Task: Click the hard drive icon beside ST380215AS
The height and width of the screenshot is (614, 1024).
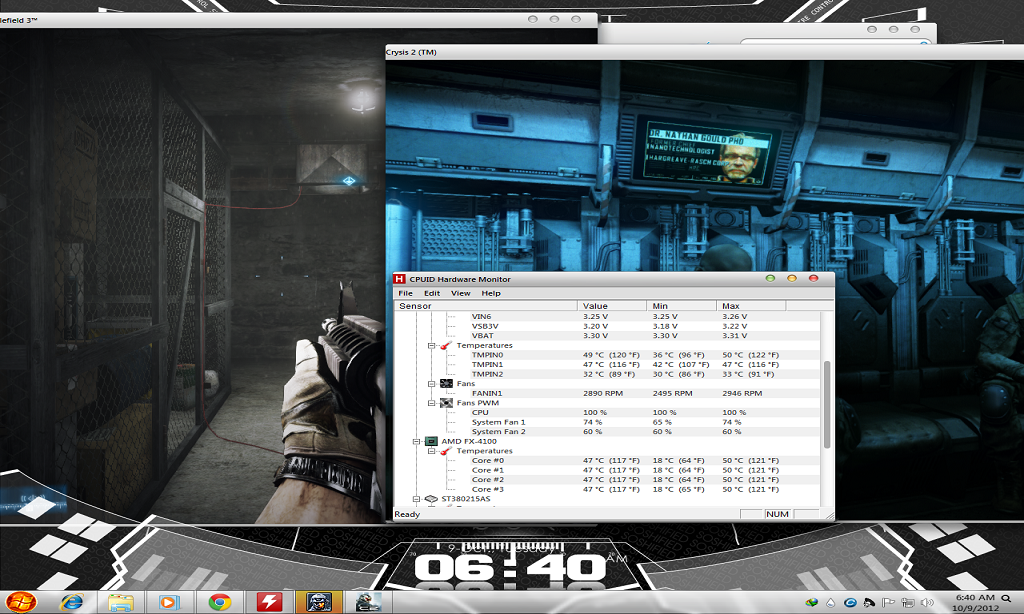Action: click(x=431, y=499)
